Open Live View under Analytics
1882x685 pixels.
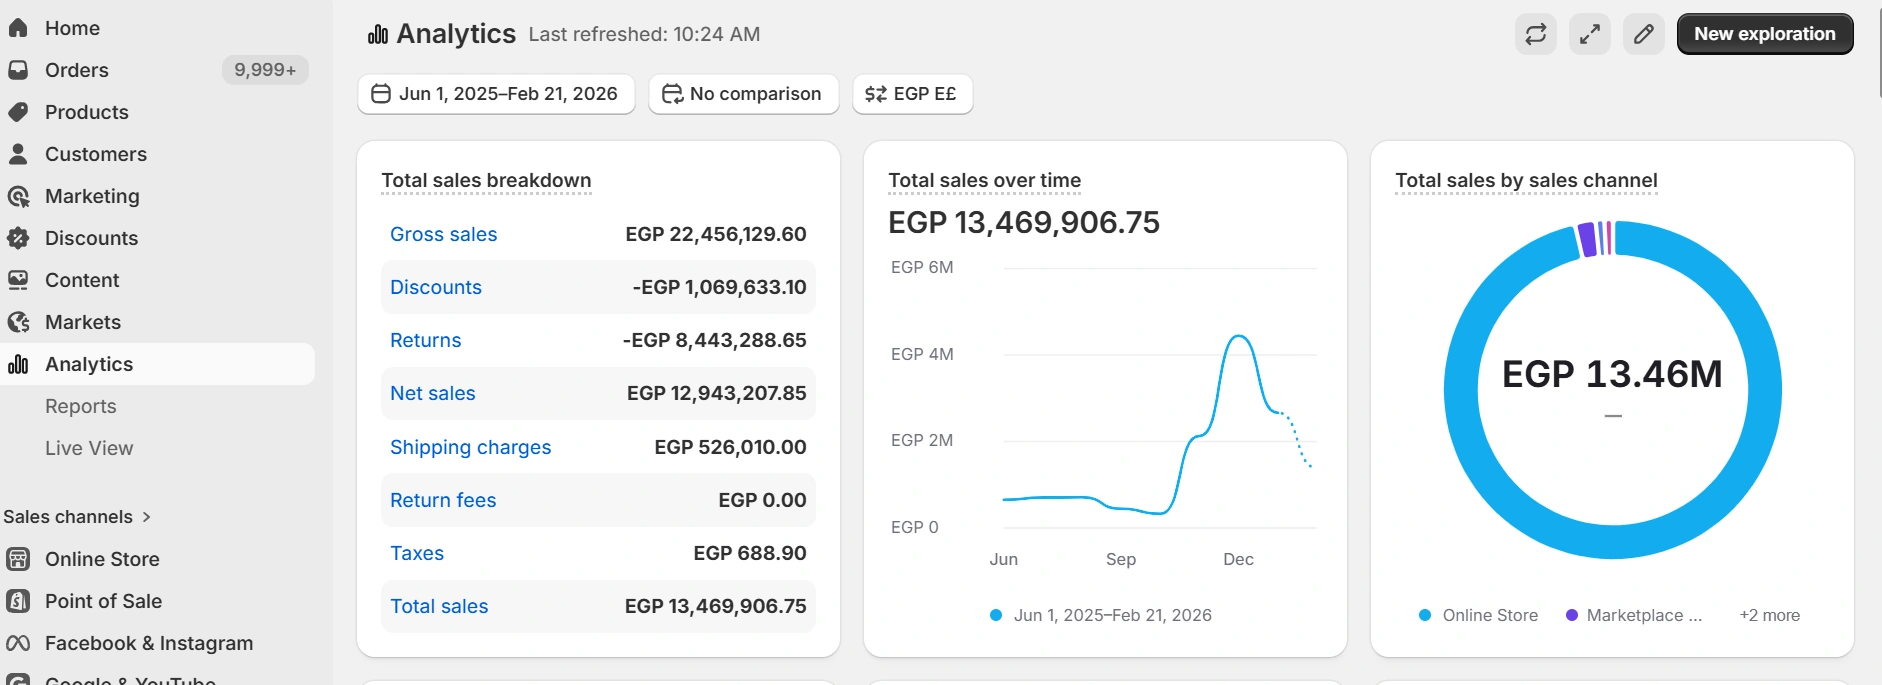(x=89, y=448)
